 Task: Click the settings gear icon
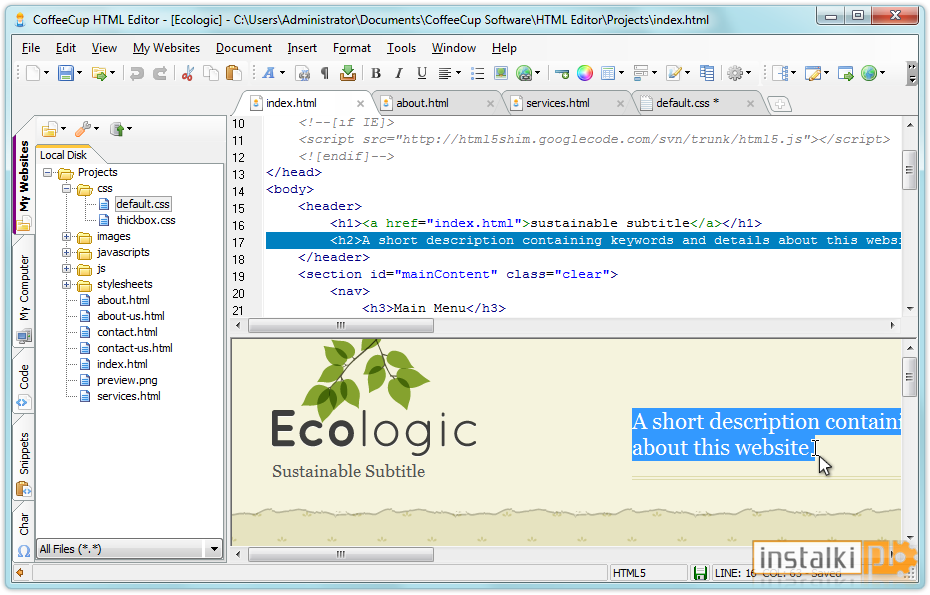tap(735, 73)
